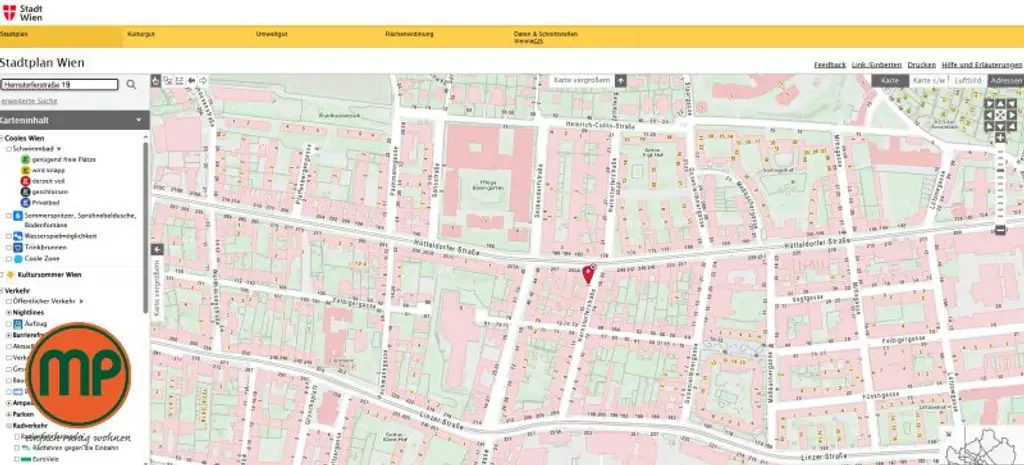Click the zoom level slider bar
This screenshot has height=465, width=1024.
[x=1000, y=184]
